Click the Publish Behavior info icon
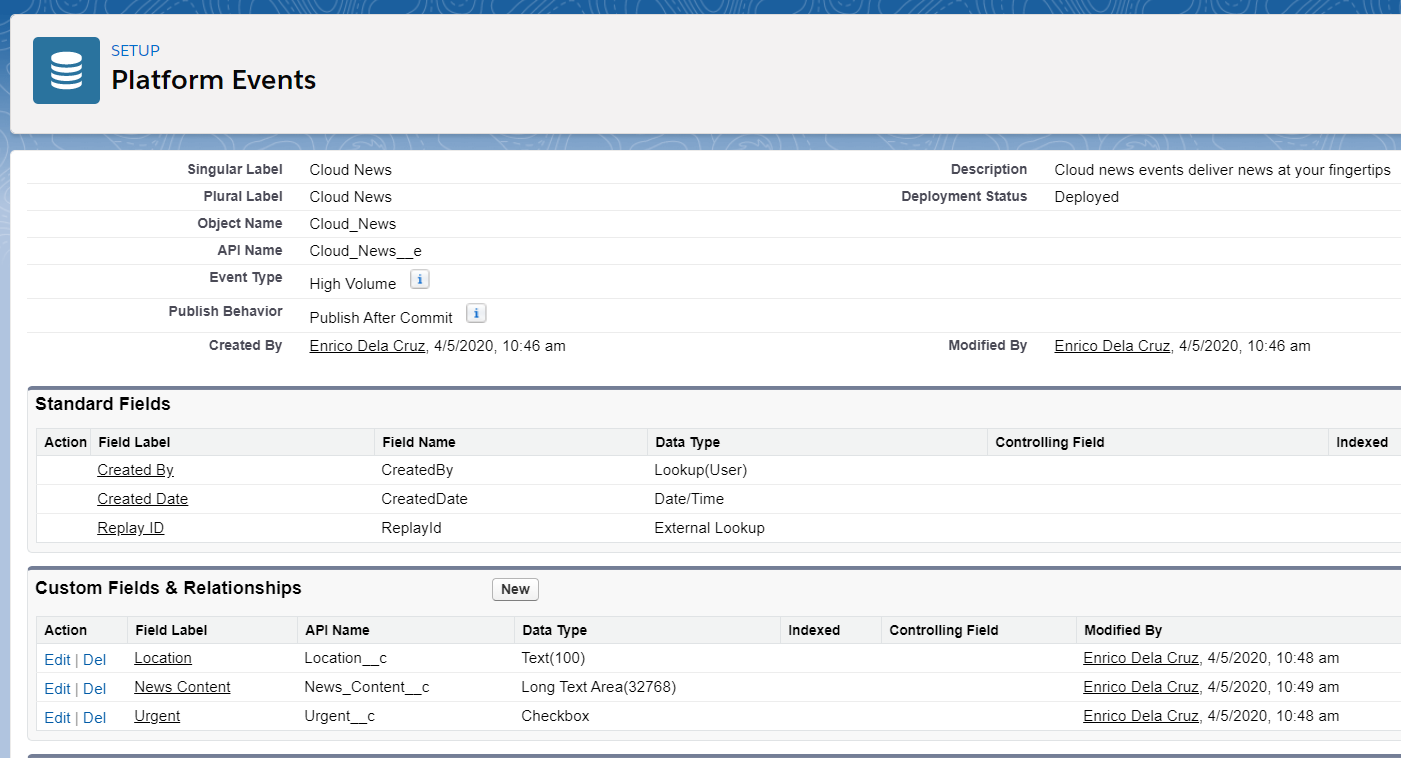Image resolution: width=1401 pixels, height=758 pixels. click(477, 314)
